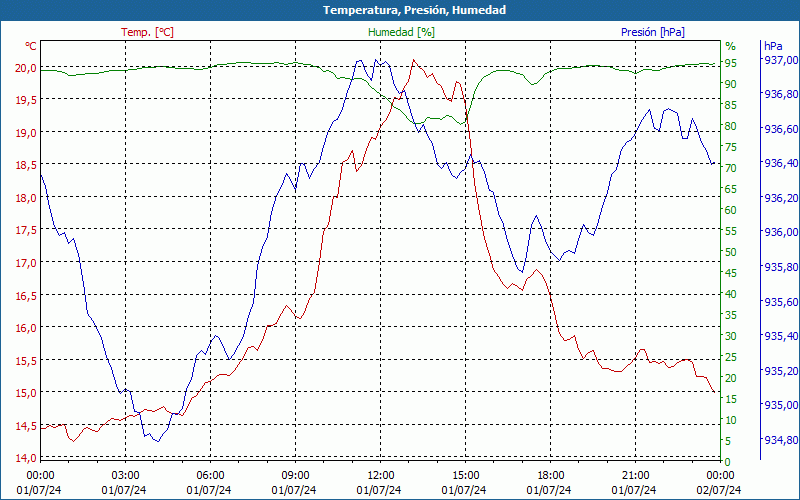Click the "935,20" pressure axis value
This screenshot has width=800, height=500.
pos(781,371)
